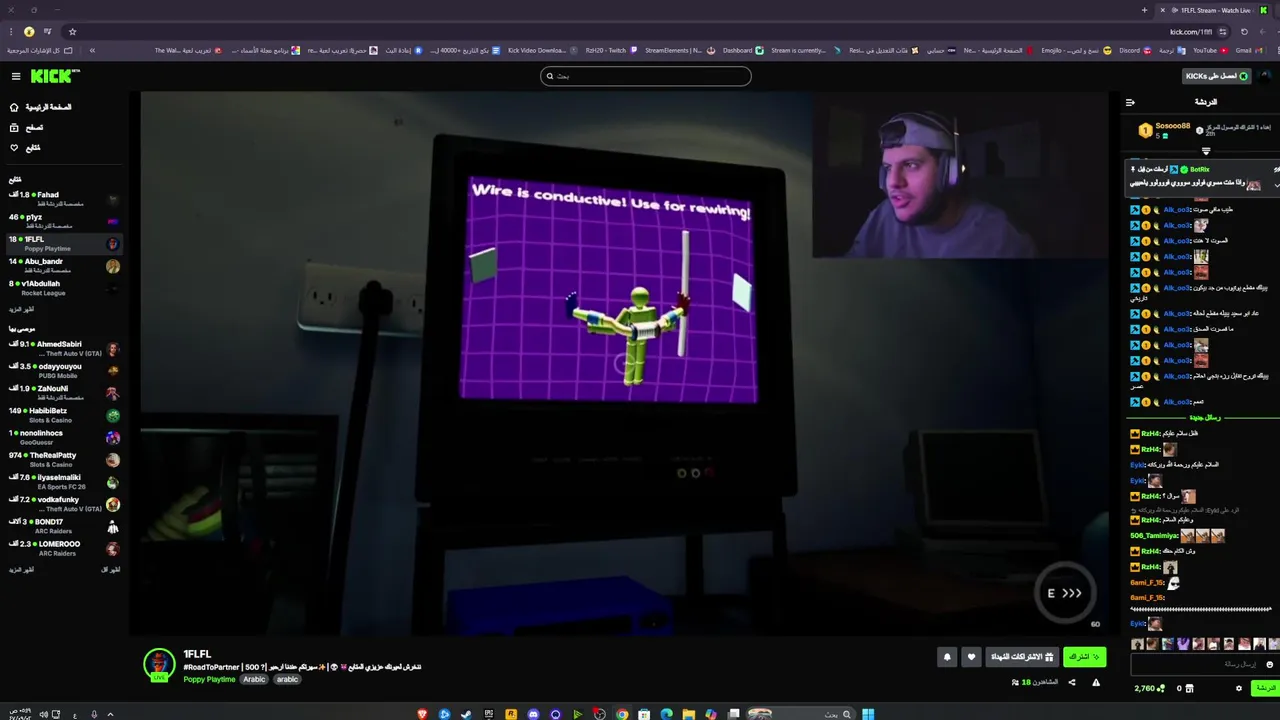The image size is (1280, 720).
Task: Focus the Kick search field
Action: 646,76
